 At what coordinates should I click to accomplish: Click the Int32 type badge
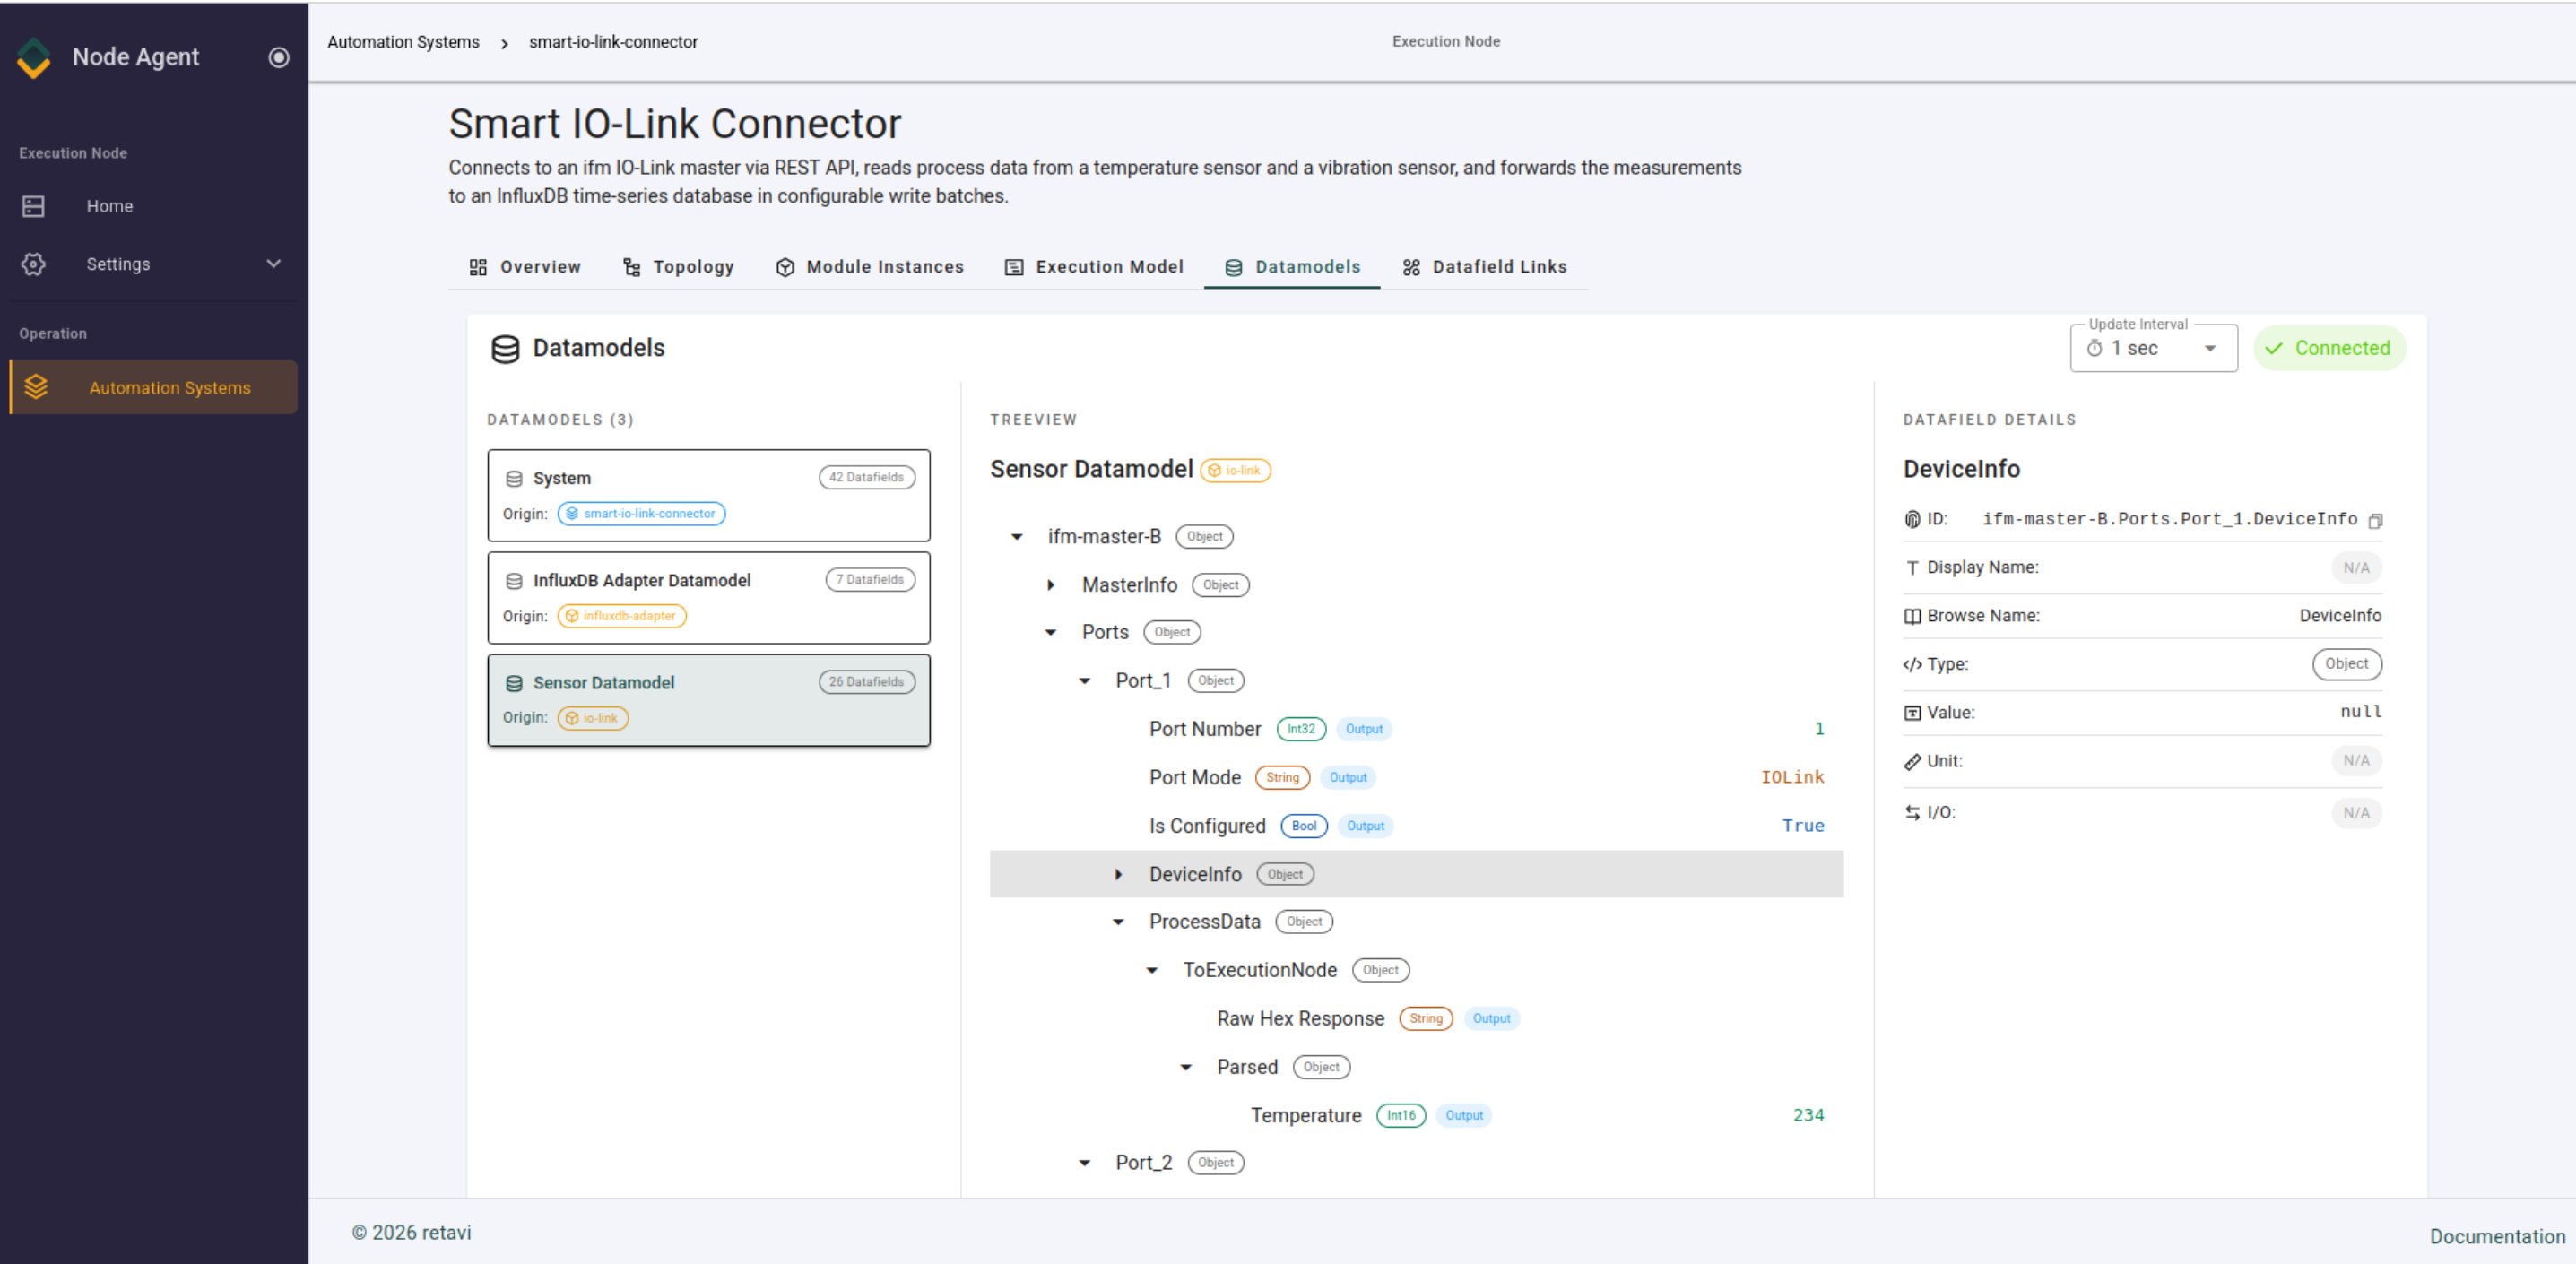1301,729
